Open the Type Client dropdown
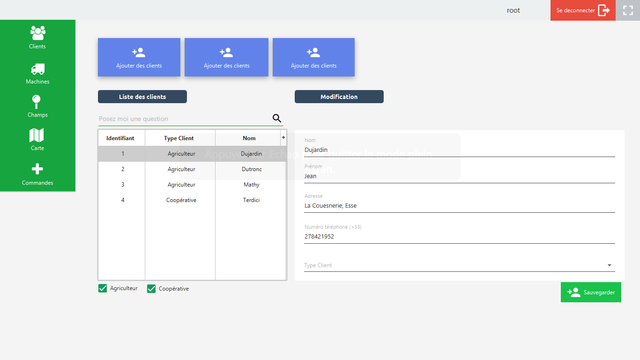Image resolution: width=640 pixels, height=360 pixels. [459, 265]
